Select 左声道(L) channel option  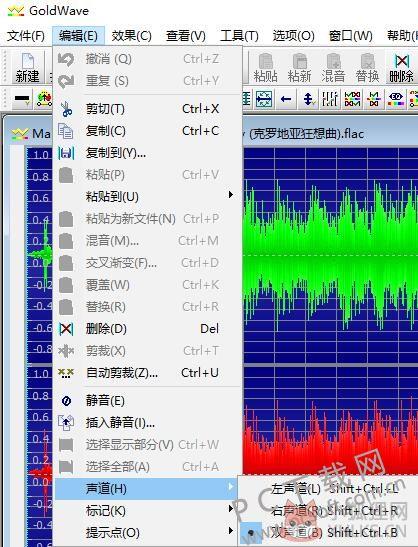click(x=328, y=489)
